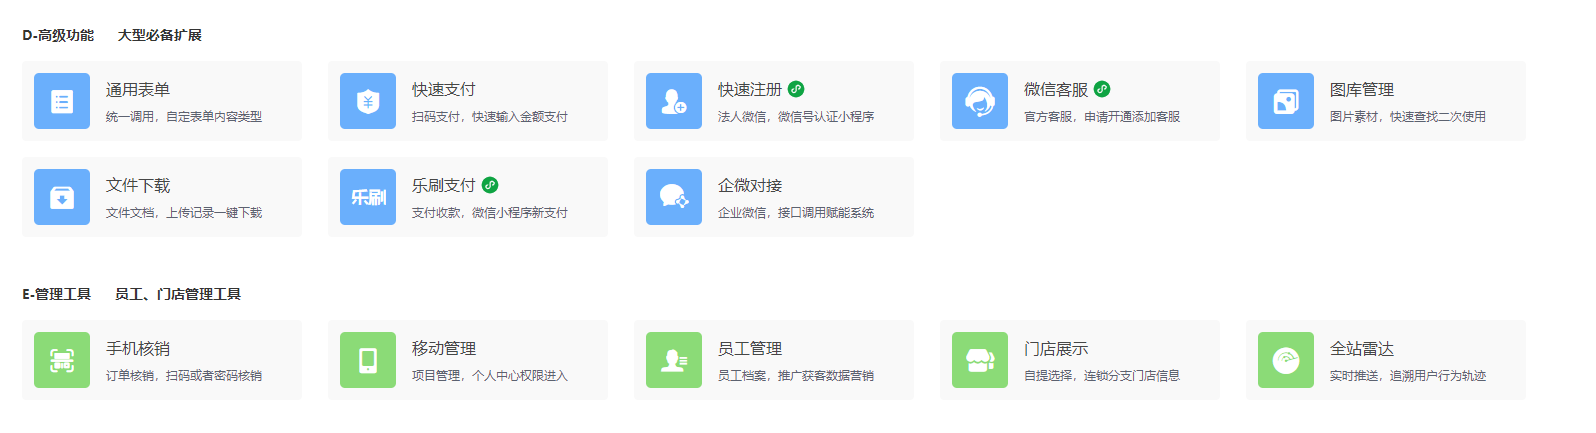Click mini-program badge next to 乐刷支付
The height and width of the screenshot is (433, 1596).
[490, 185]
